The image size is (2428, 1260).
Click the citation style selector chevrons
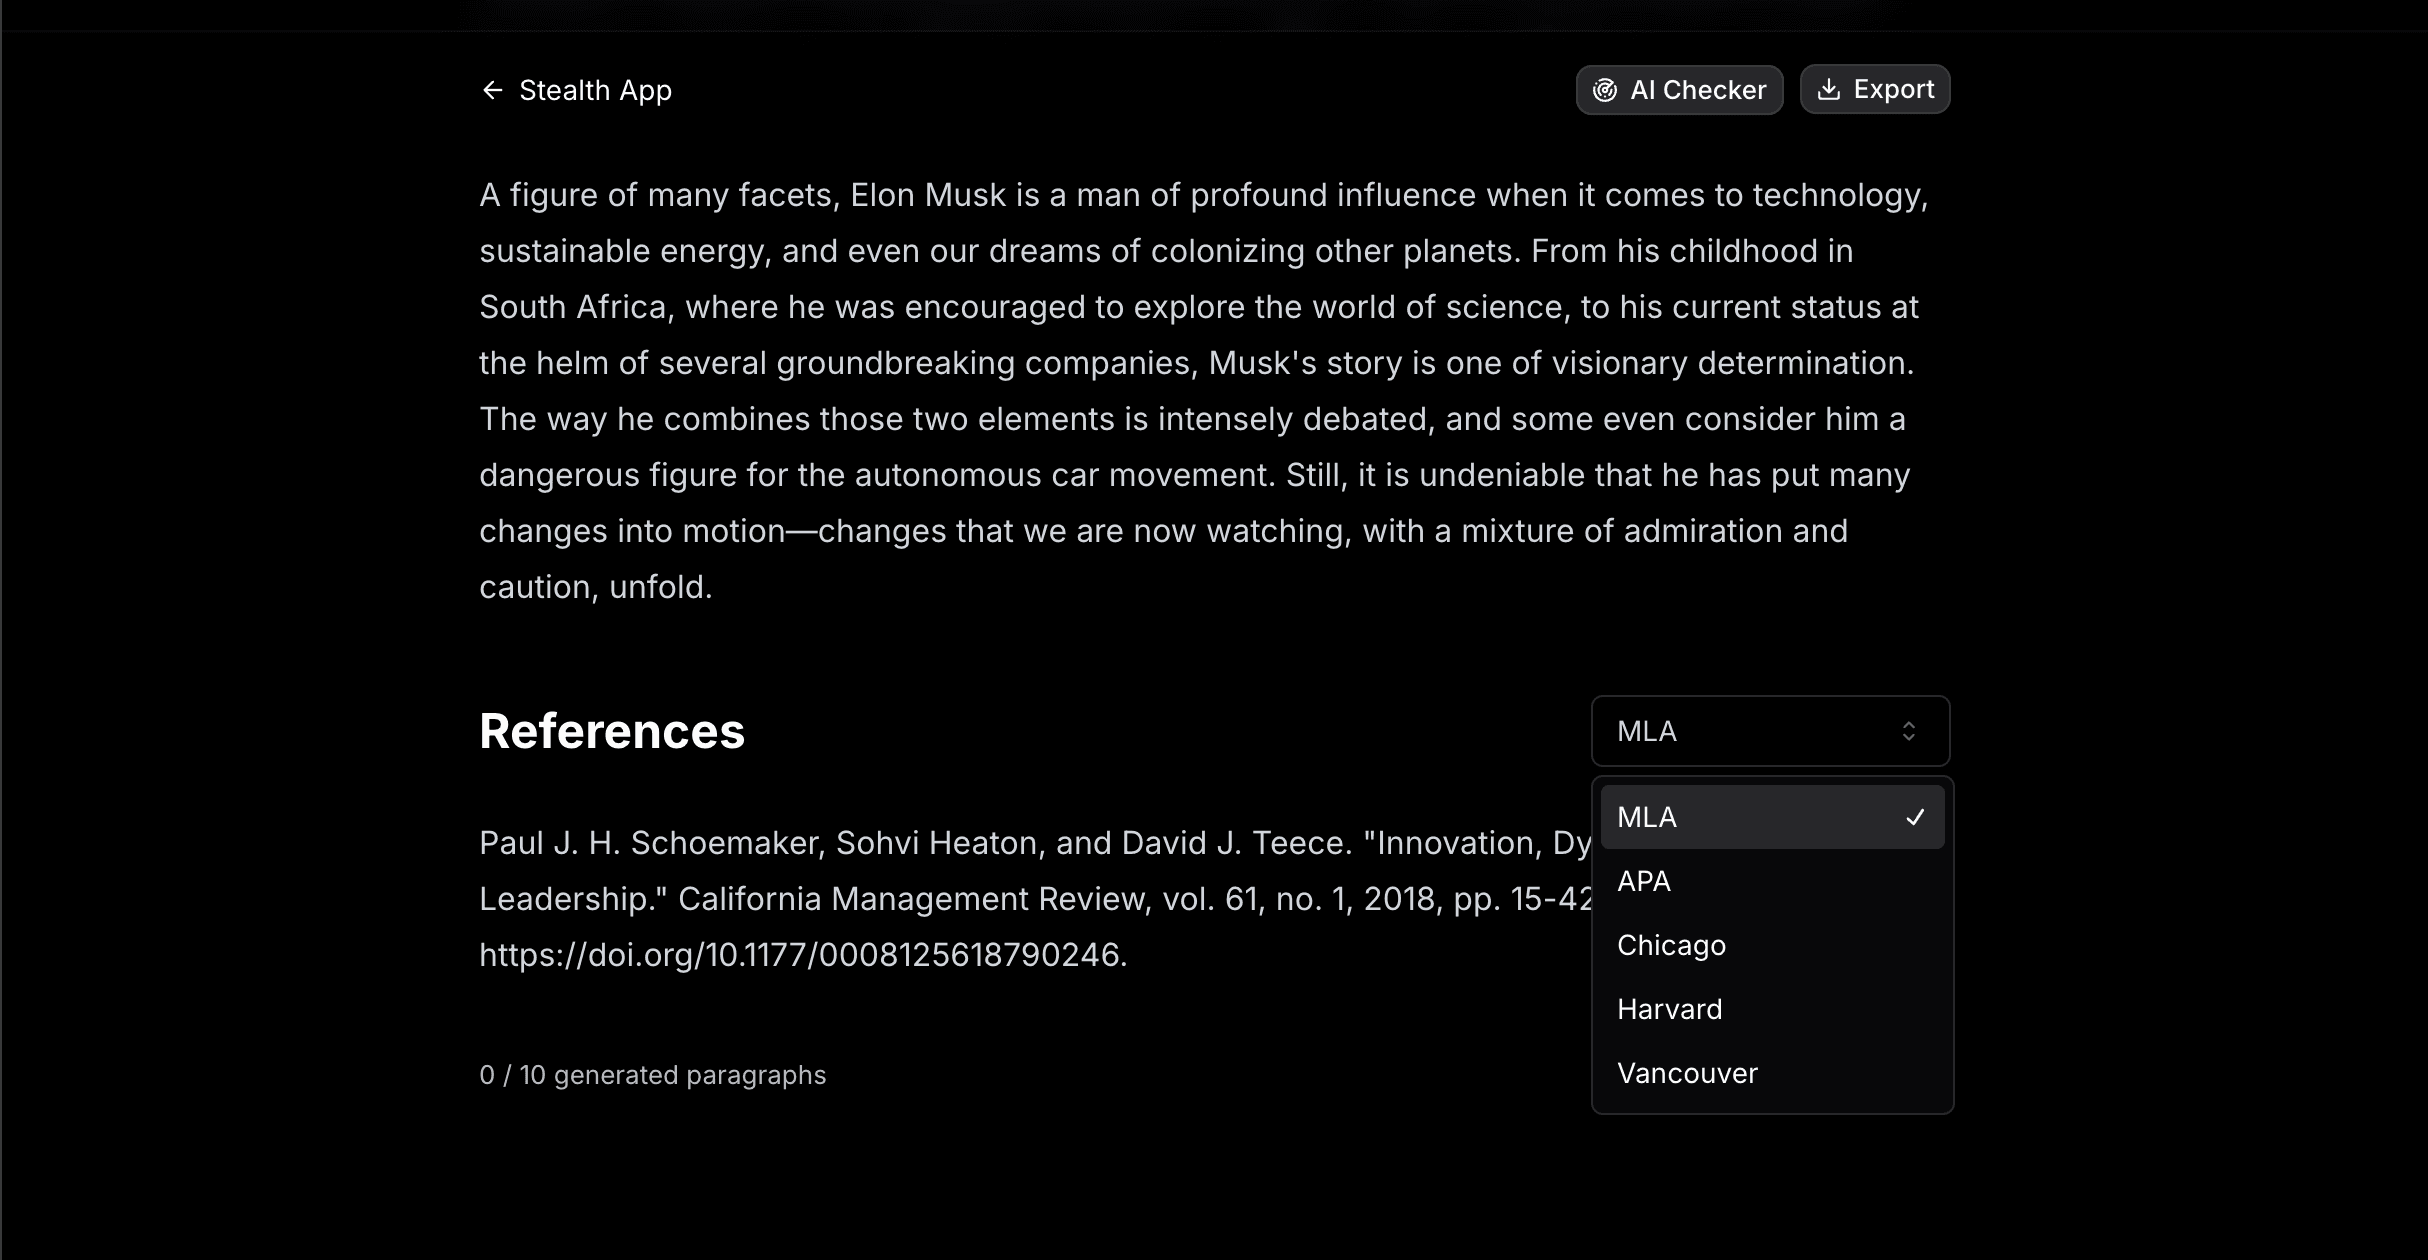[1908, 732]
